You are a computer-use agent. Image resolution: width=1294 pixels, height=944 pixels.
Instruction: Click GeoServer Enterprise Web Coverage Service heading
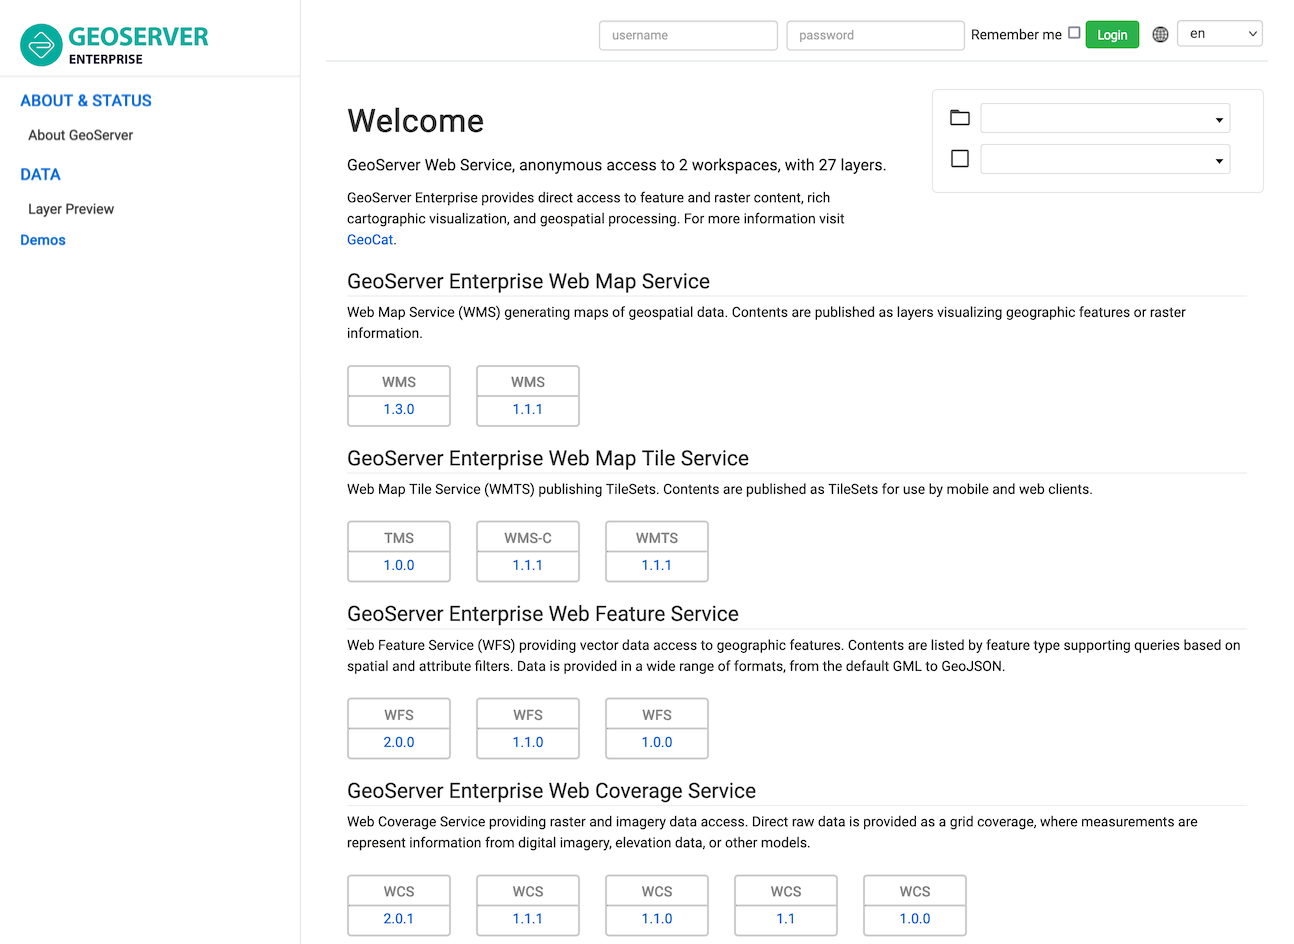click(551, 791)
